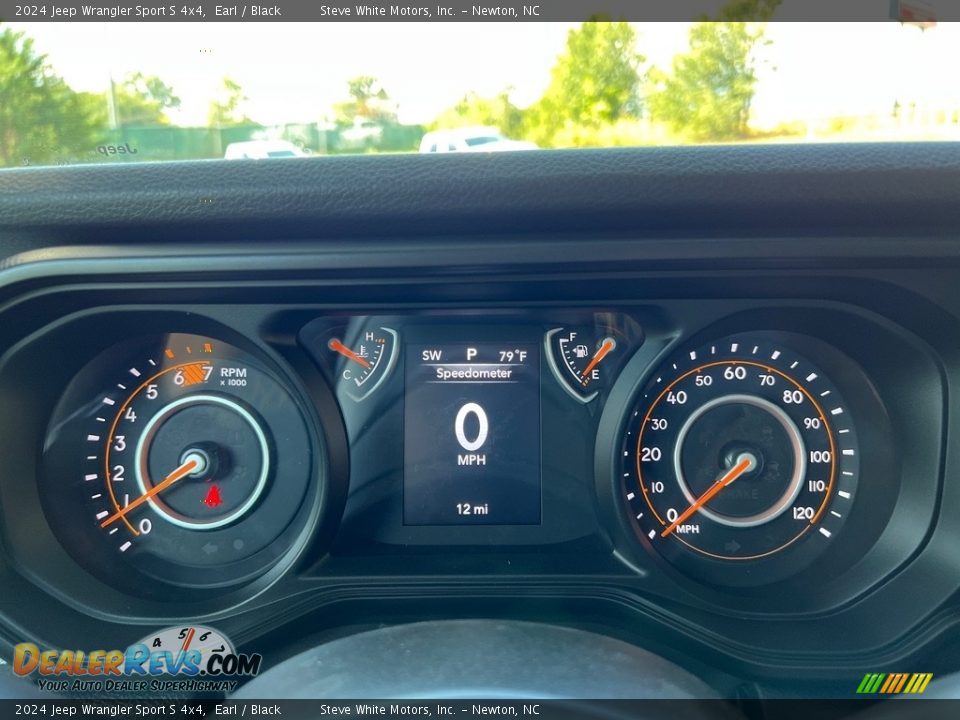Click the 120 mark on speedometer

pyautogui.click(x=803, y=513)
